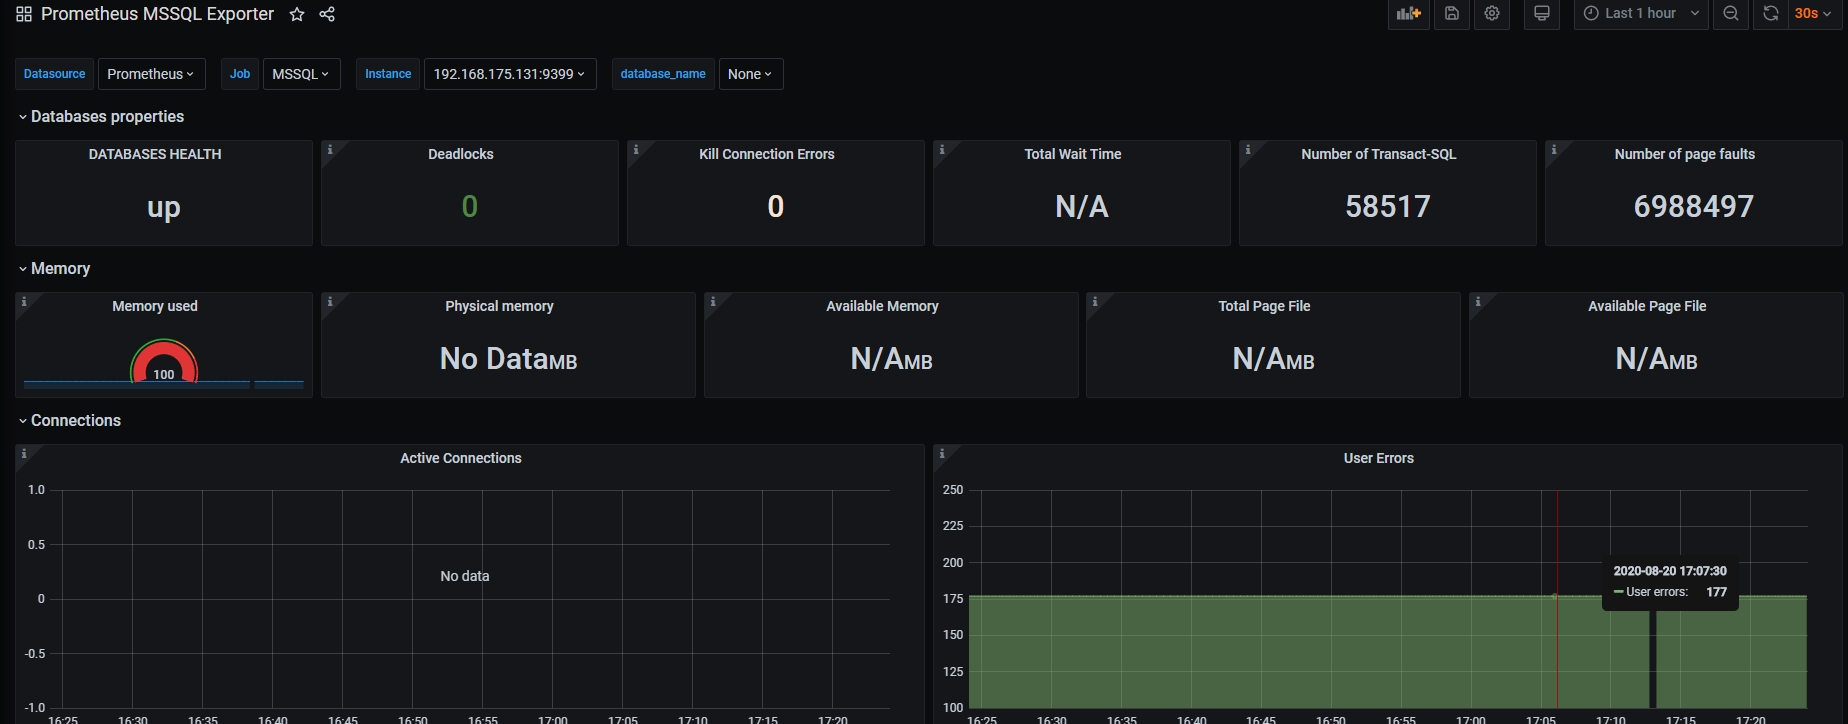Show info for Total Page File panel
The image size is (1848, 724).
click(x=1095, y=302)
